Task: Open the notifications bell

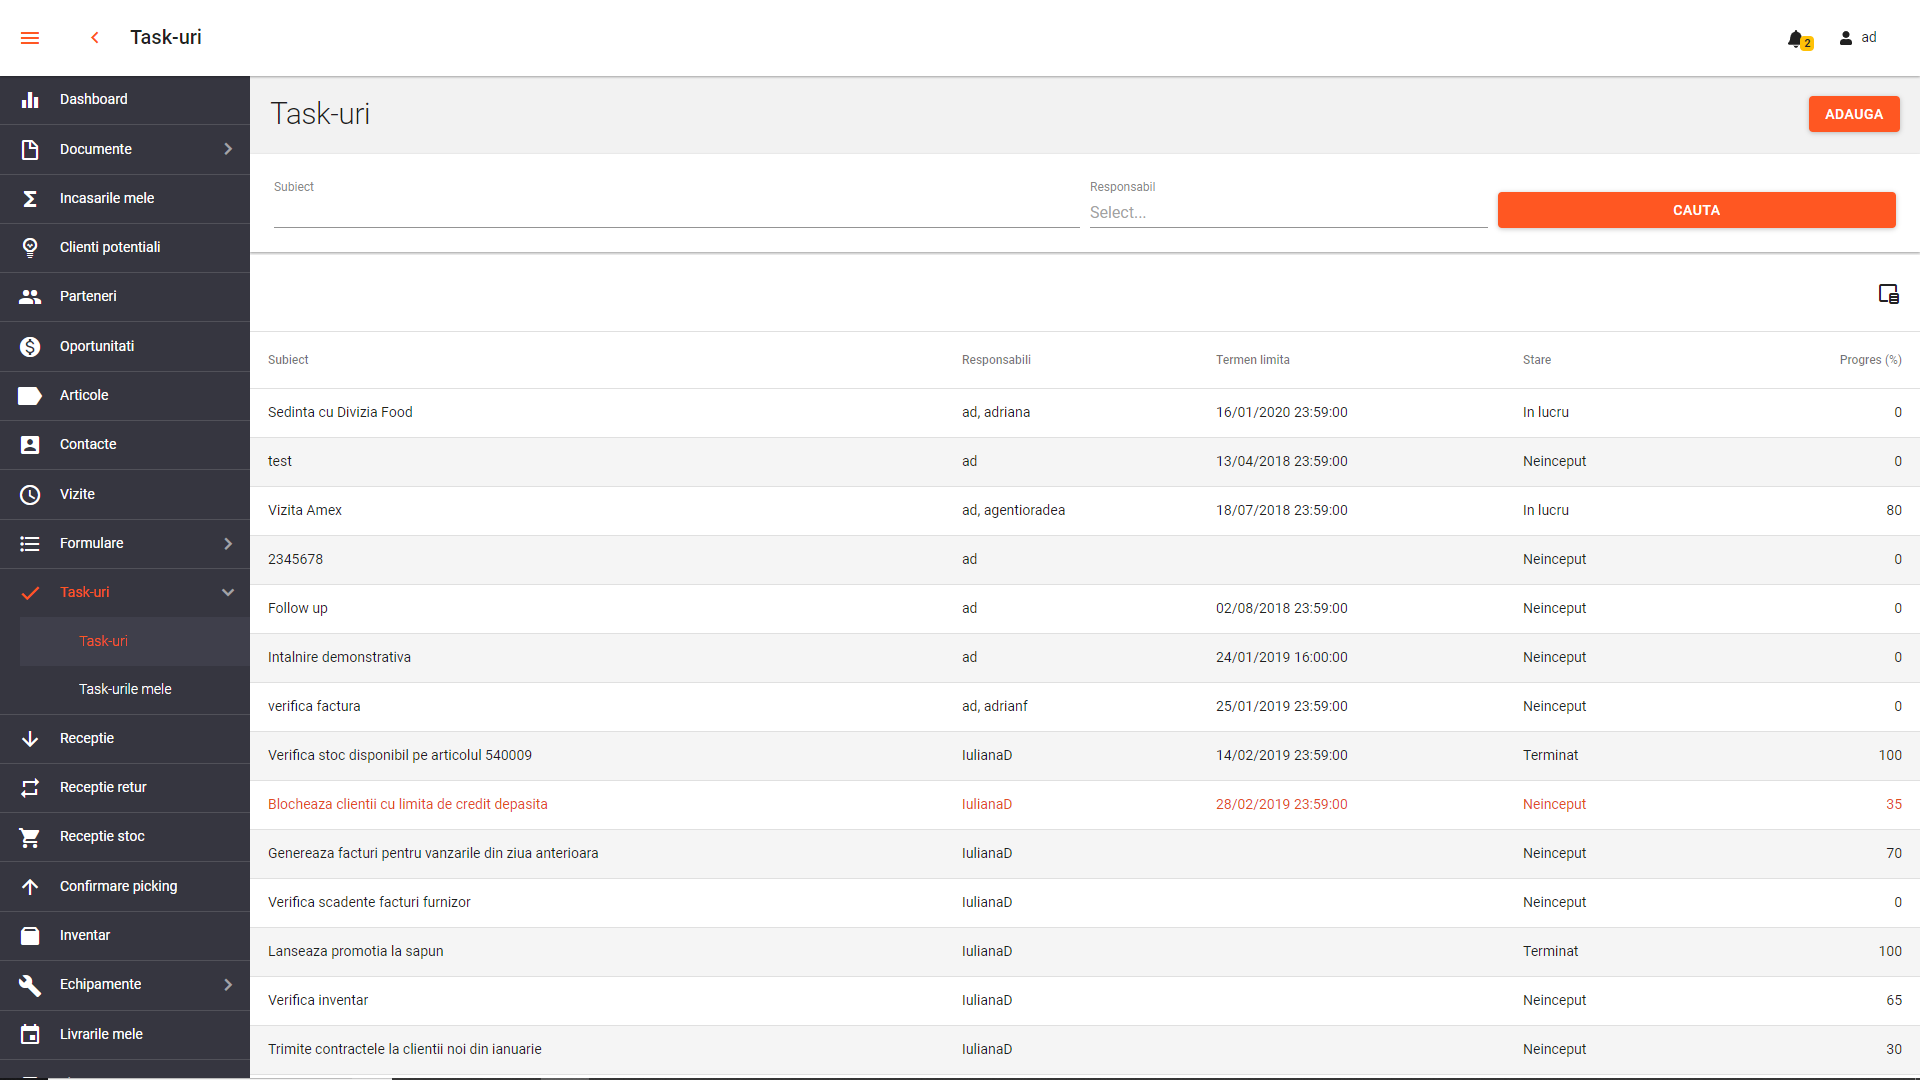Action: click(1797, 39)
